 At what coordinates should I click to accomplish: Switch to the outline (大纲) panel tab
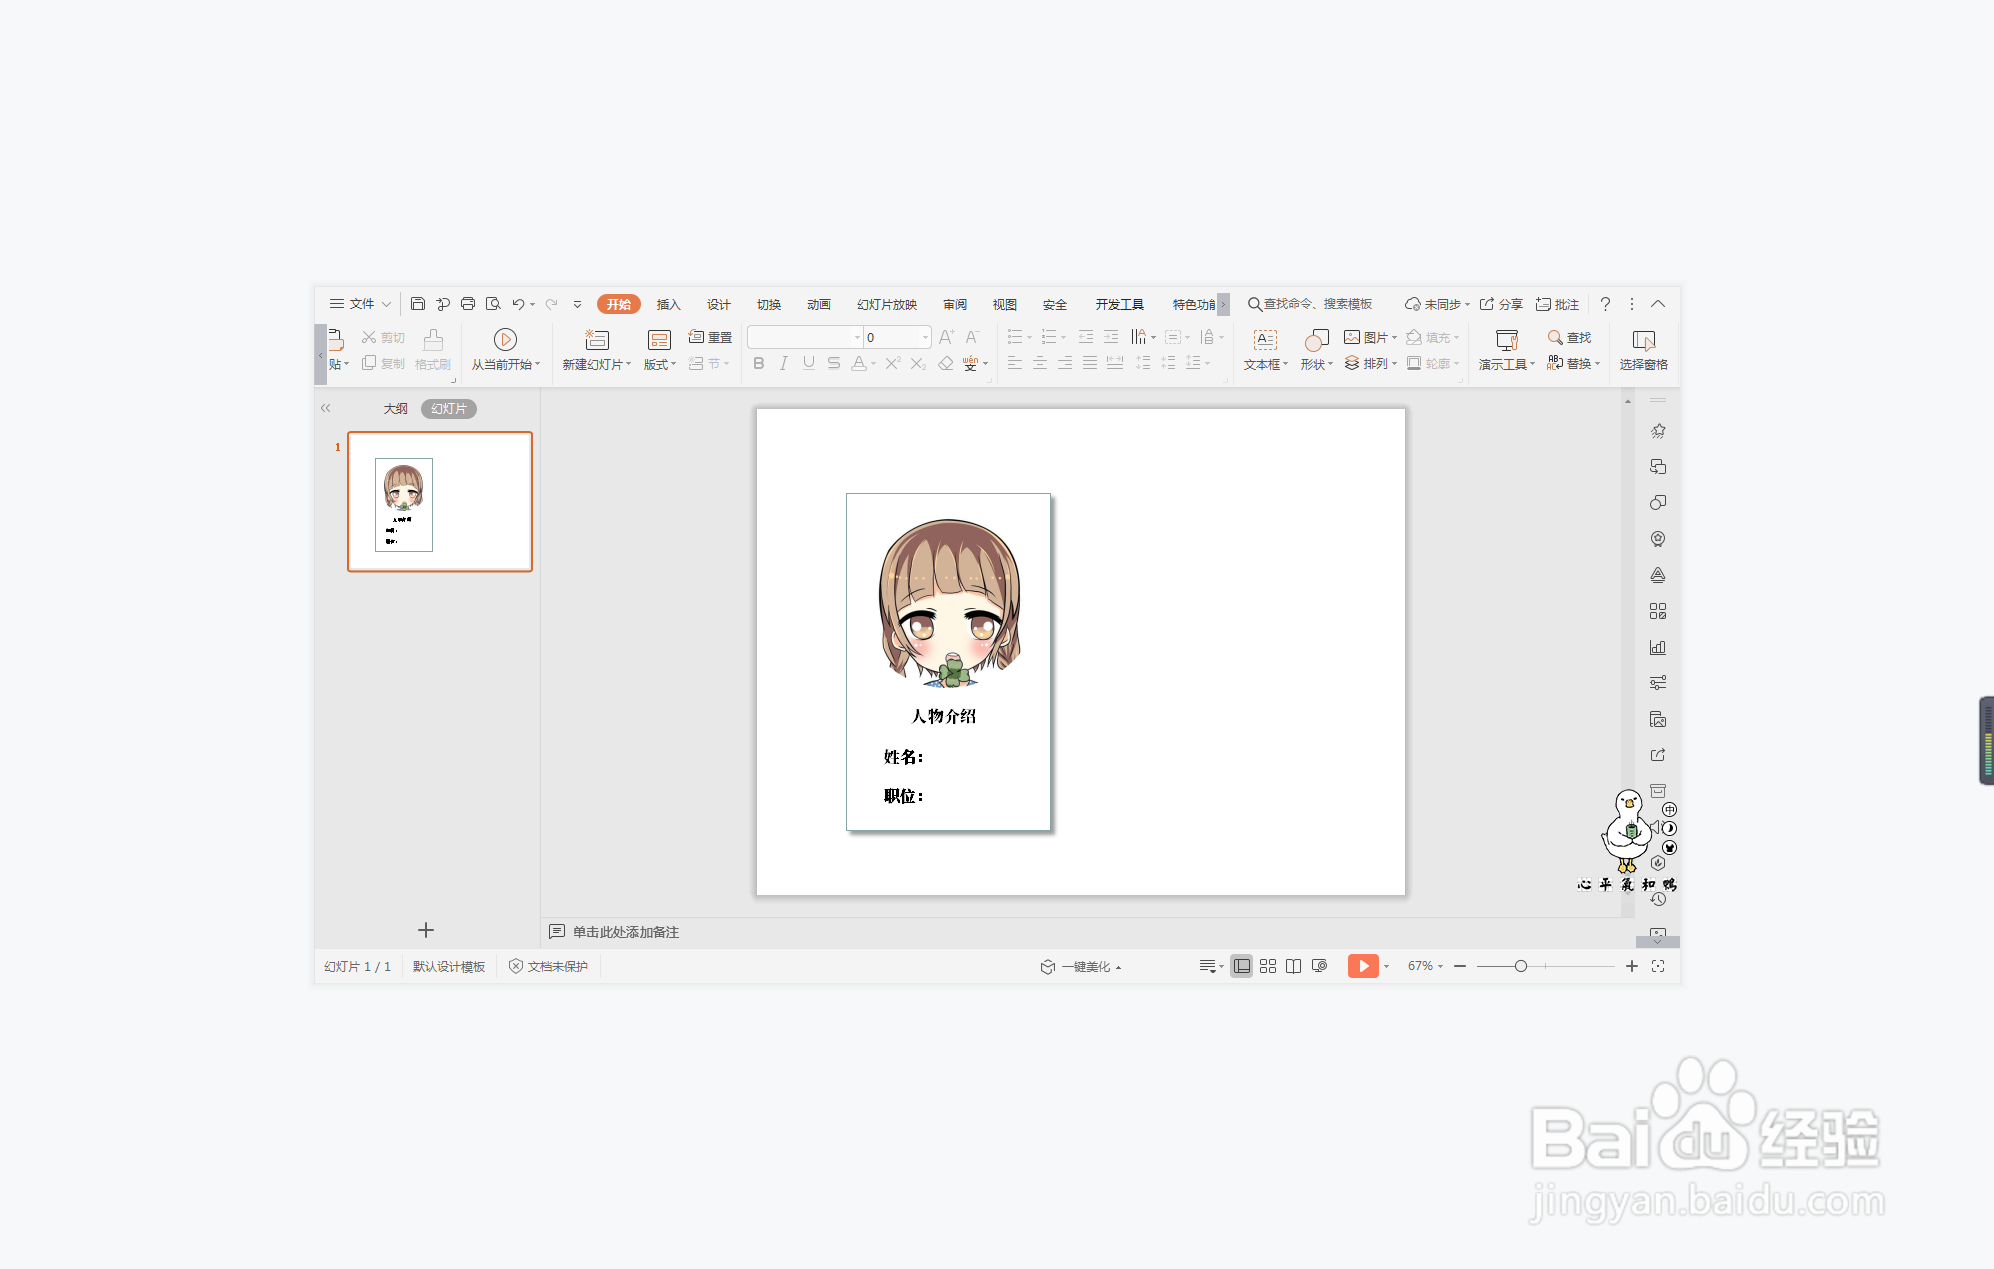coord(395,409)
